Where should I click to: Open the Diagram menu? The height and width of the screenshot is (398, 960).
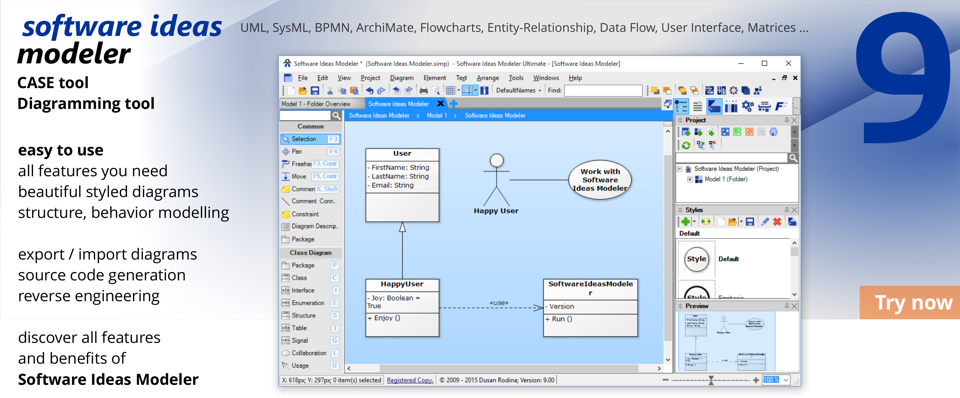[x=402, y=78]
